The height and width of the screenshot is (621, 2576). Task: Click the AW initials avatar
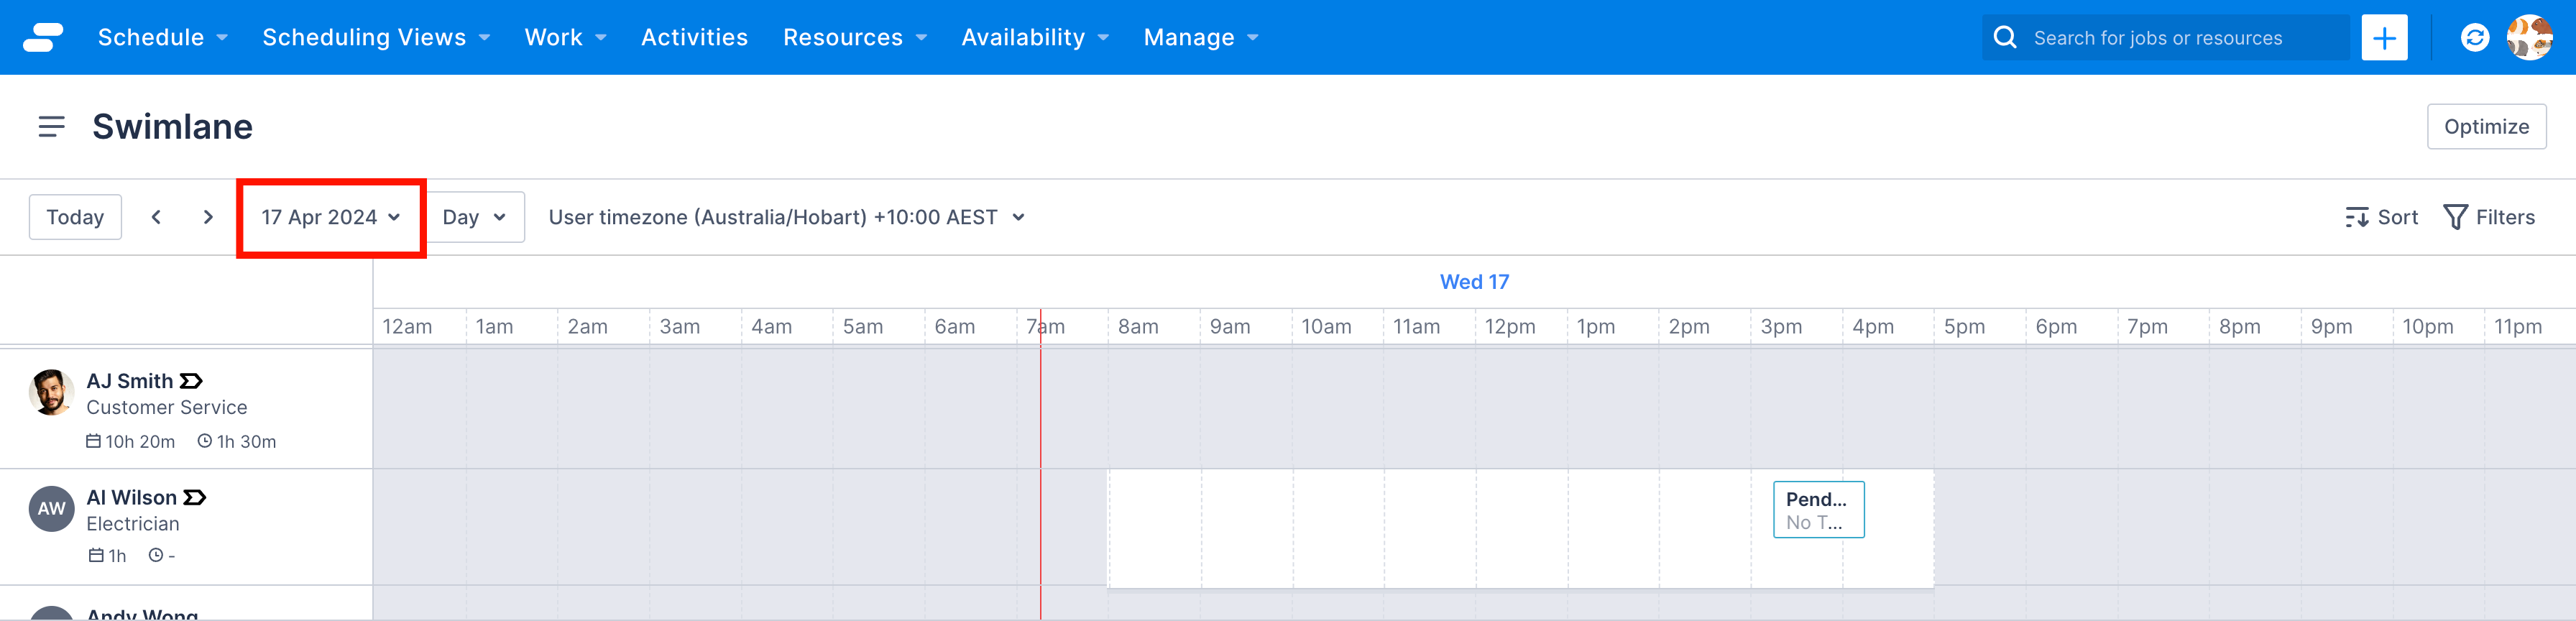pos(51,509)
